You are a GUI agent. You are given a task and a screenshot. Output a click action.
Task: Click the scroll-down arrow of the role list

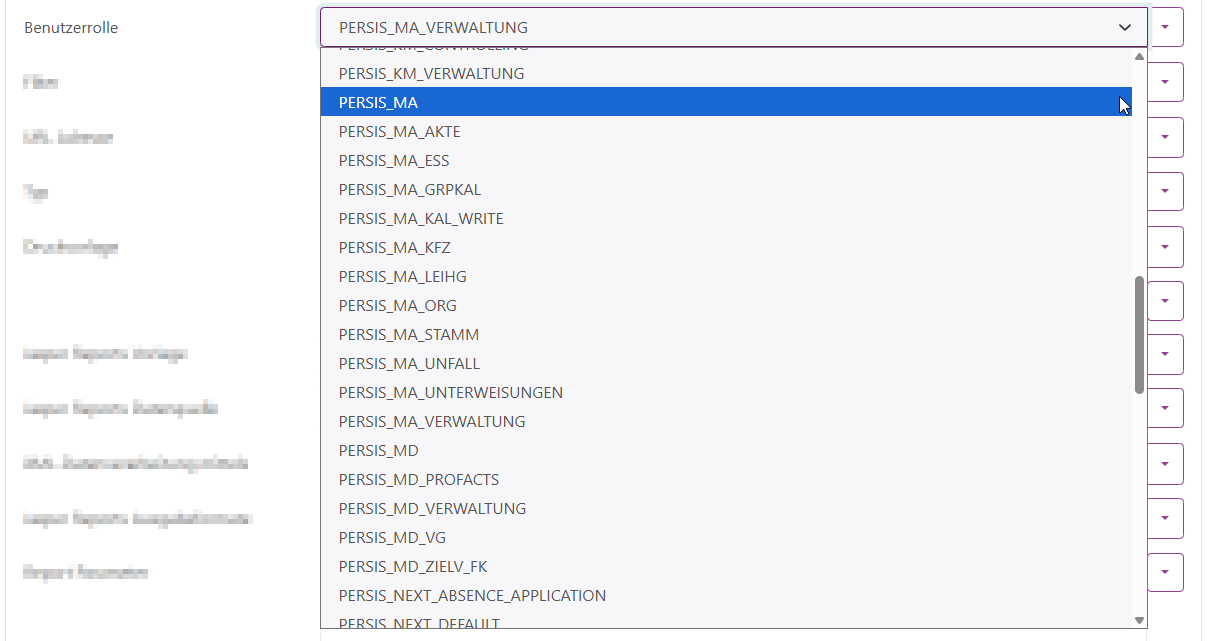(x=1138, y=618)
